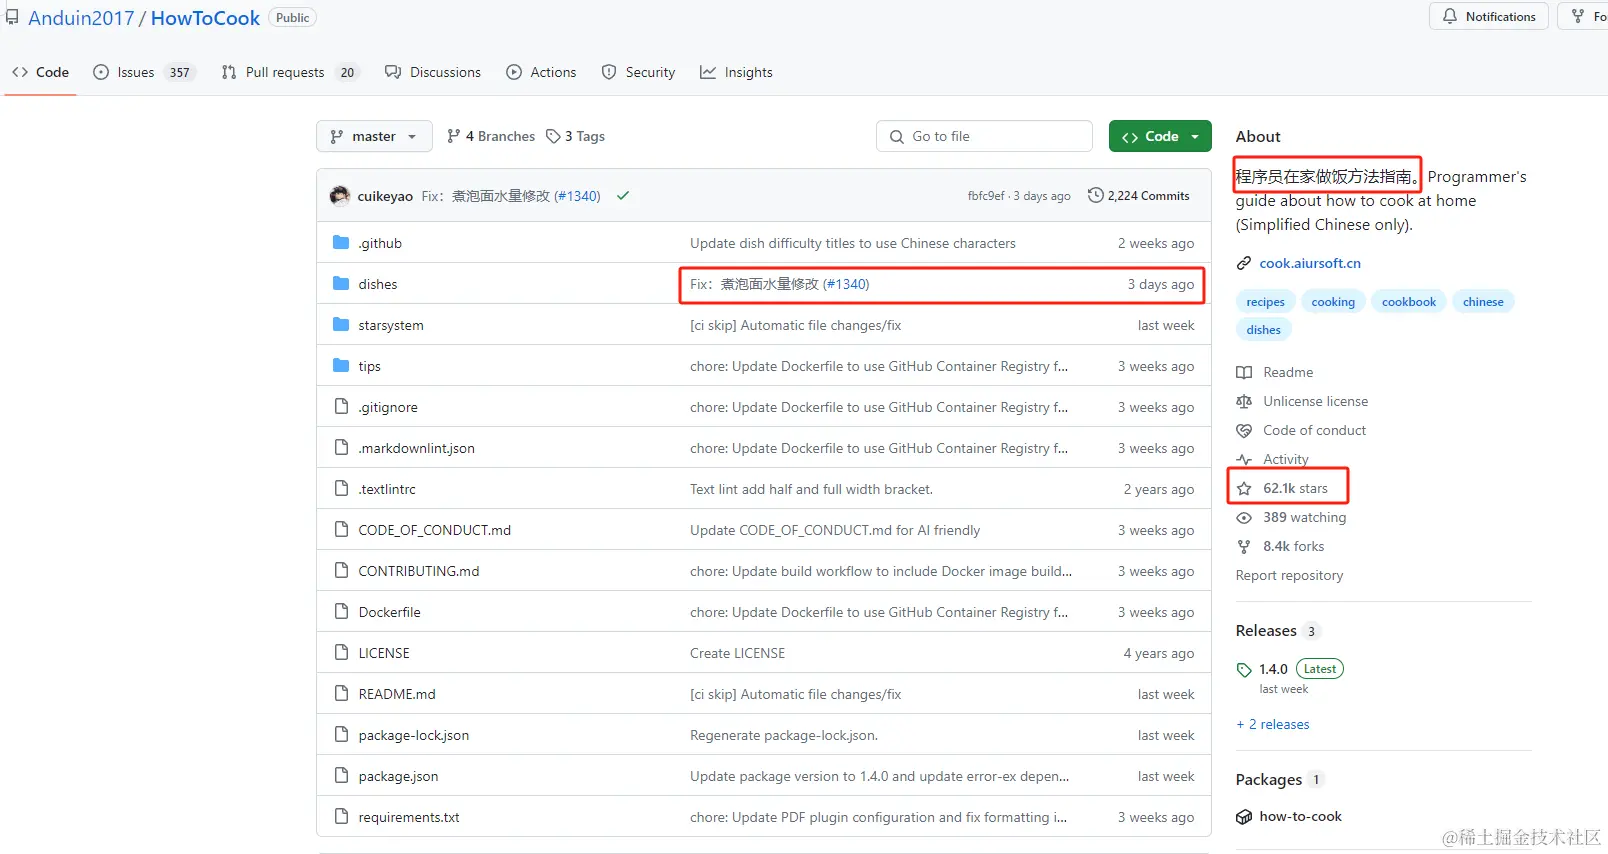Expand the green Code dropdown button
Screen dimensions: 1608x854
1160,136
